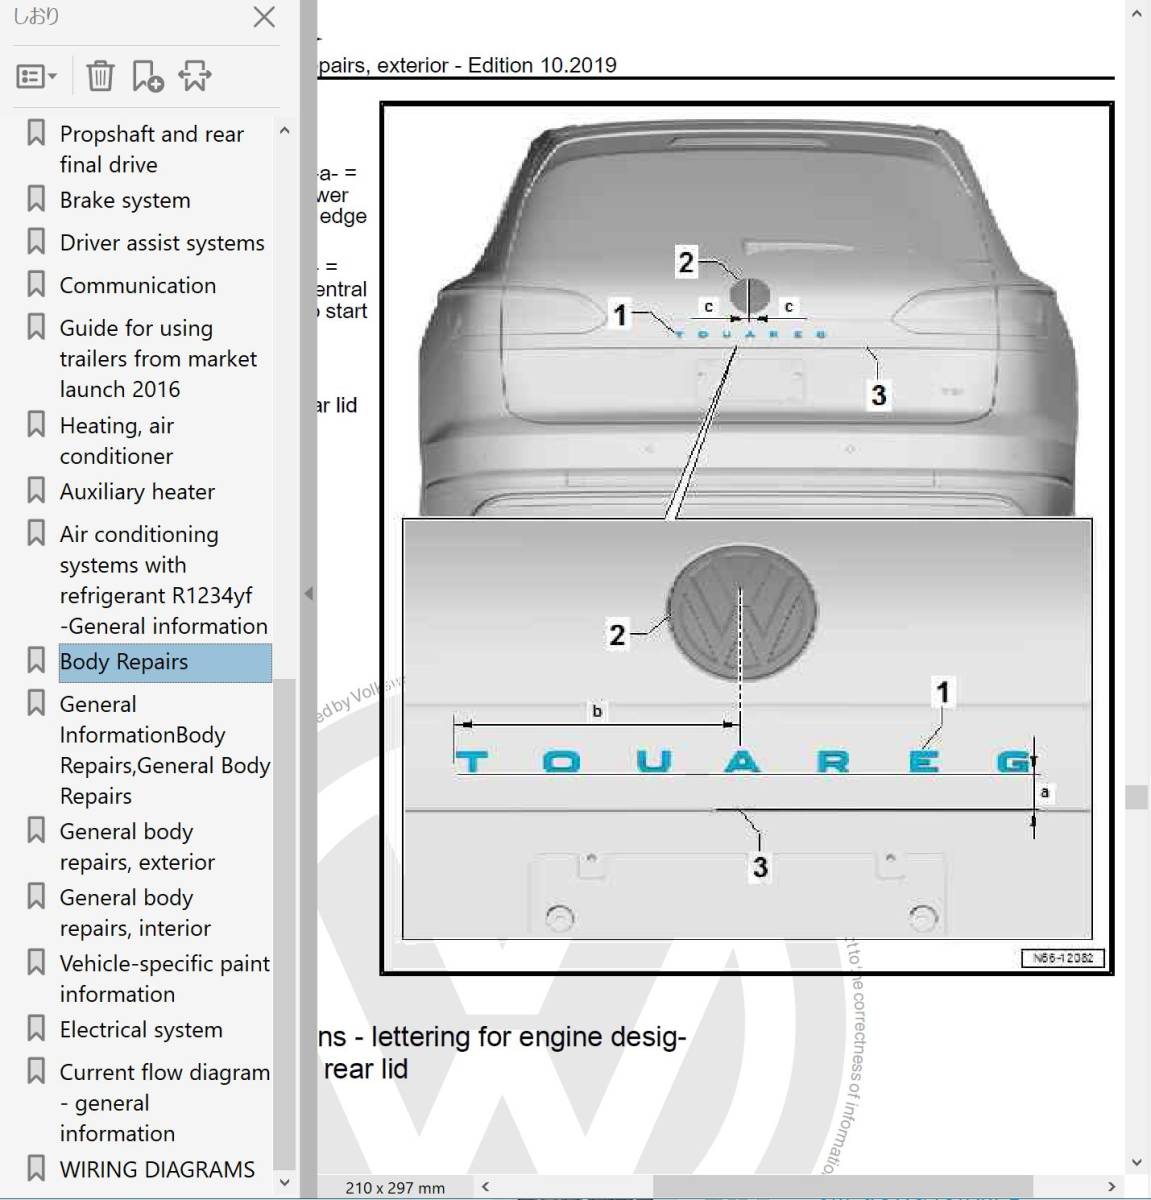The image size is (1151, 1200).
Task: Click the bookmark icon beside Electrical system
Action: pyautogui.click(x=36, y=1028)
